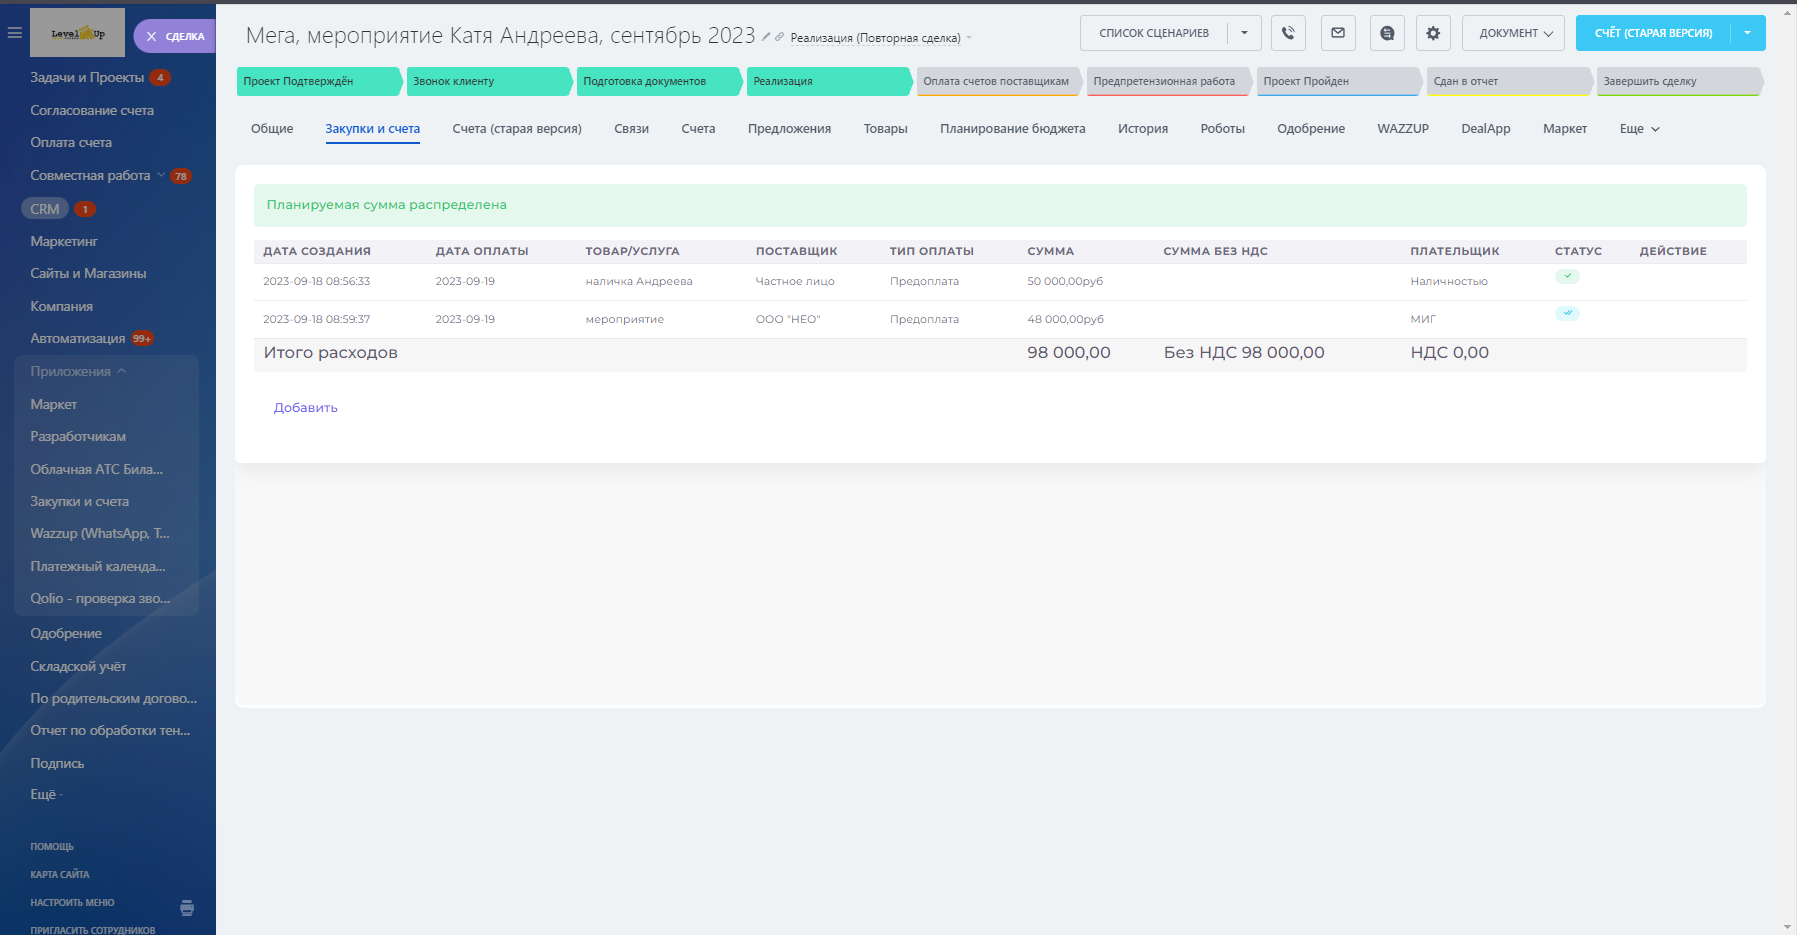This screenshot has width=1797, height=935.
Task: Click the phone call icon button
Action: 1288,33
